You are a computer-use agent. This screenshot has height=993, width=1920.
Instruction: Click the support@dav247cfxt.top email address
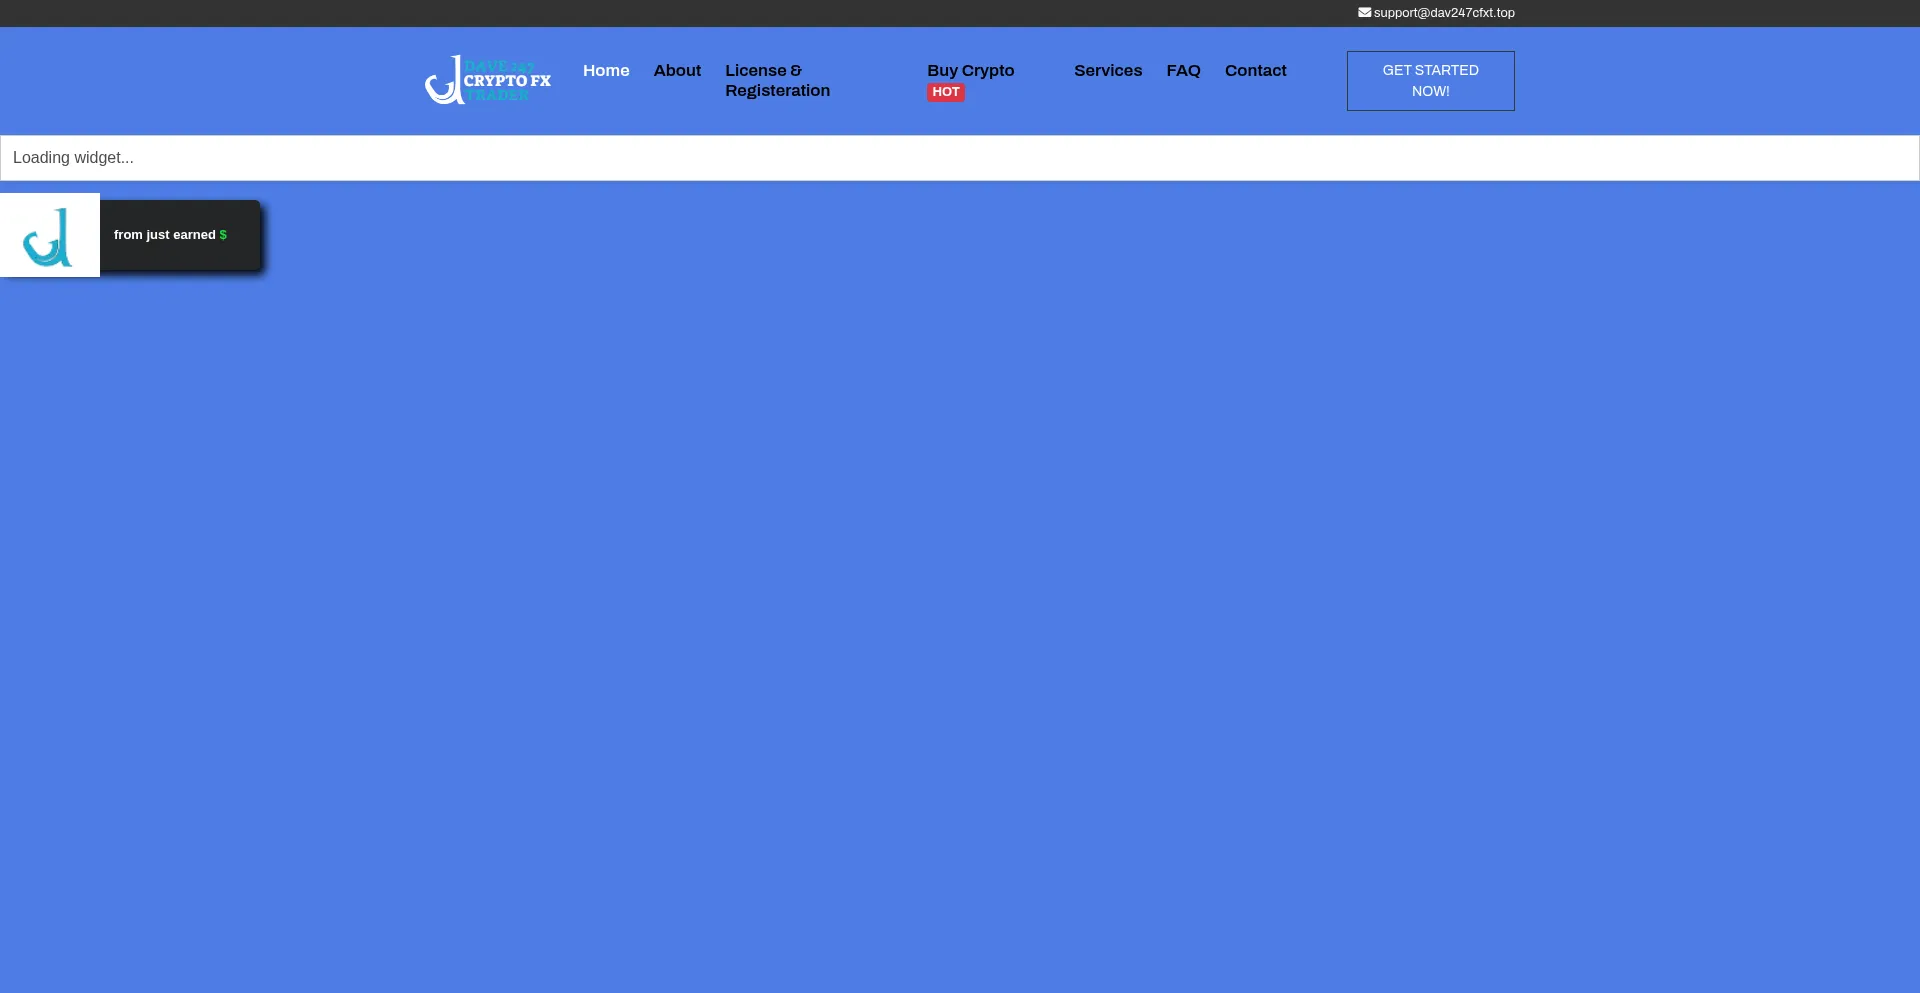(x=1443, y=13)
